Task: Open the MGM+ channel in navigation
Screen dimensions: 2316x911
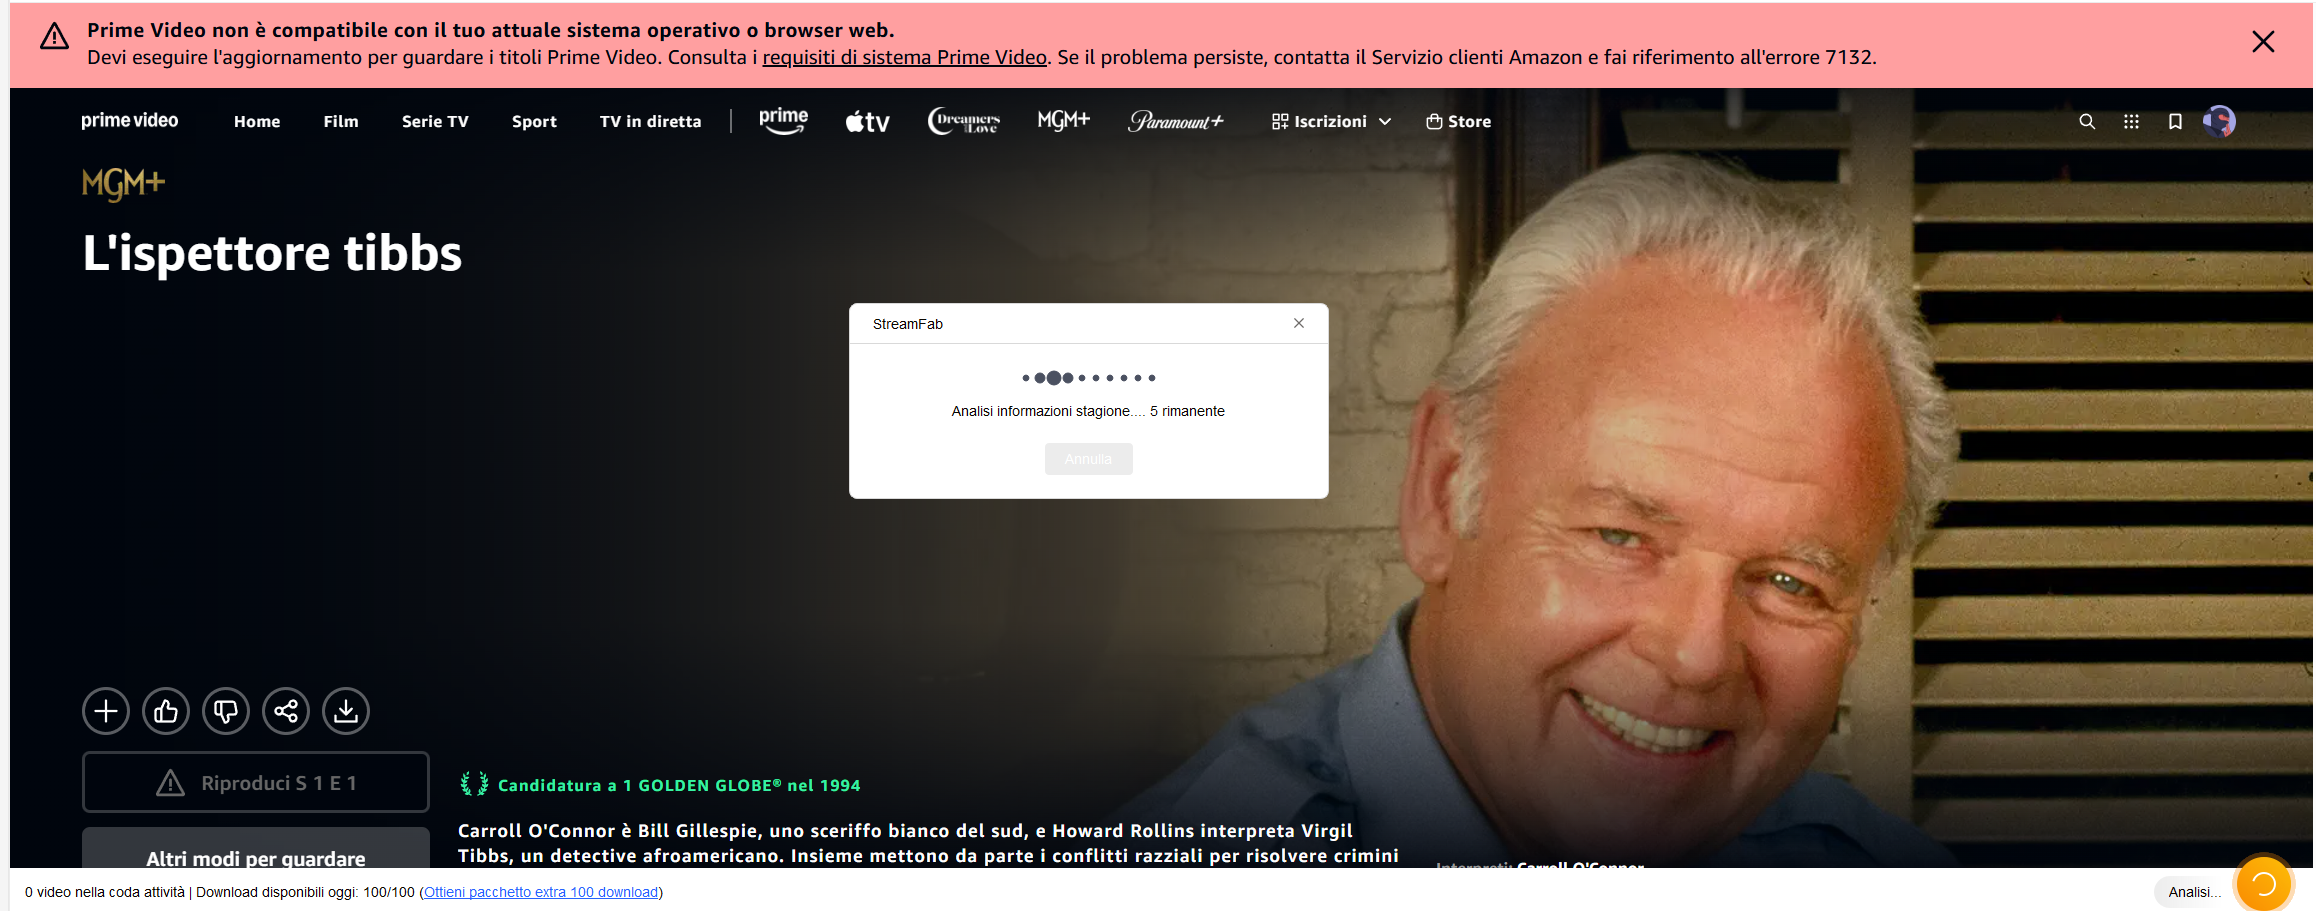Action: [1063, 120]
